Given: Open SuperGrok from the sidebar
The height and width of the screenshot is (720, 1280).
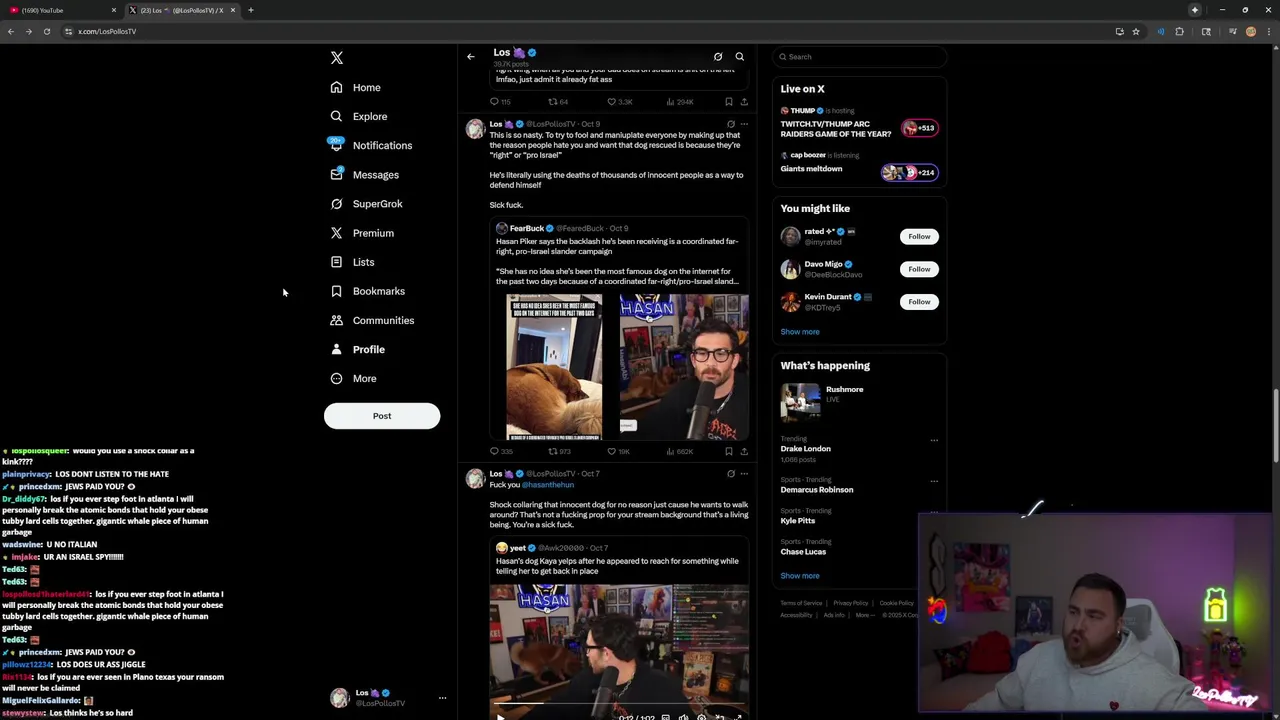Looking at the screenshot, I should 367,203.
